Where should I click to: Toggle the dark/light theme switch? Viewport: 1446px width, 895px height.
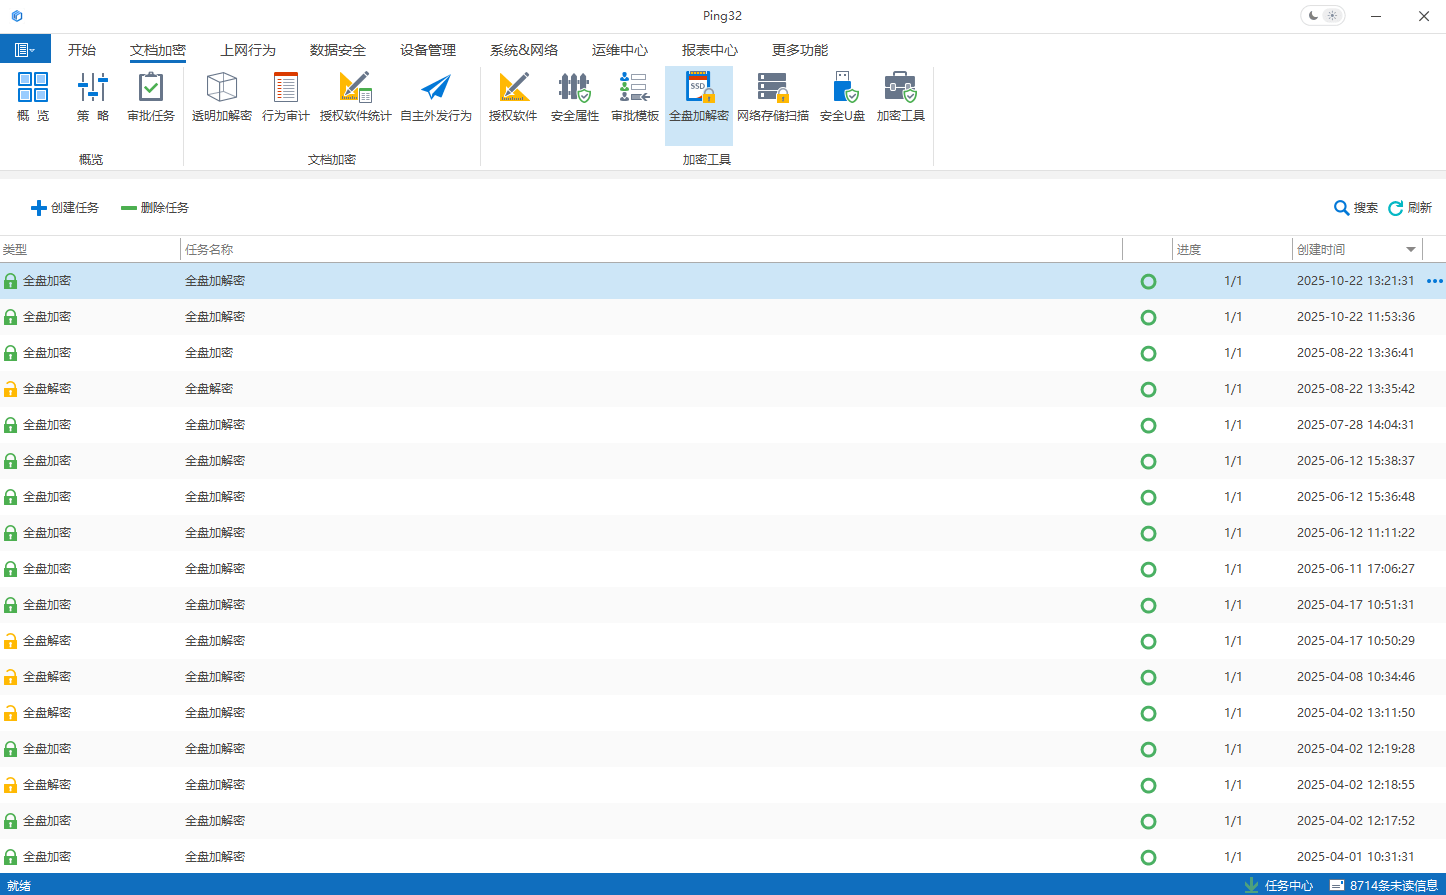tap(1322, 16)
